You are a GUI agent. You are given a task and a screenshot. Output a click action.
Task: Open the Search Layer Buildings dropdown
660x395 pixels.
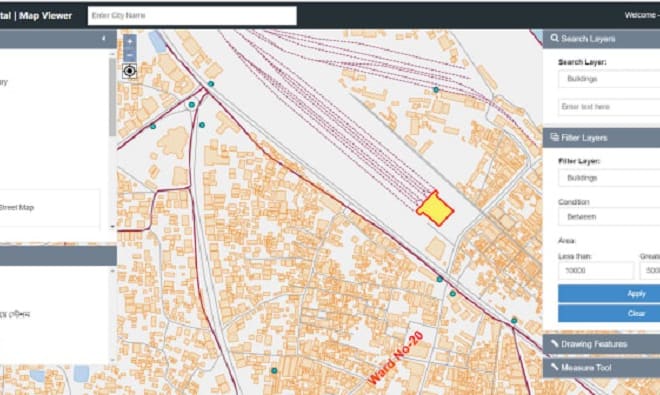click(609, 79)
